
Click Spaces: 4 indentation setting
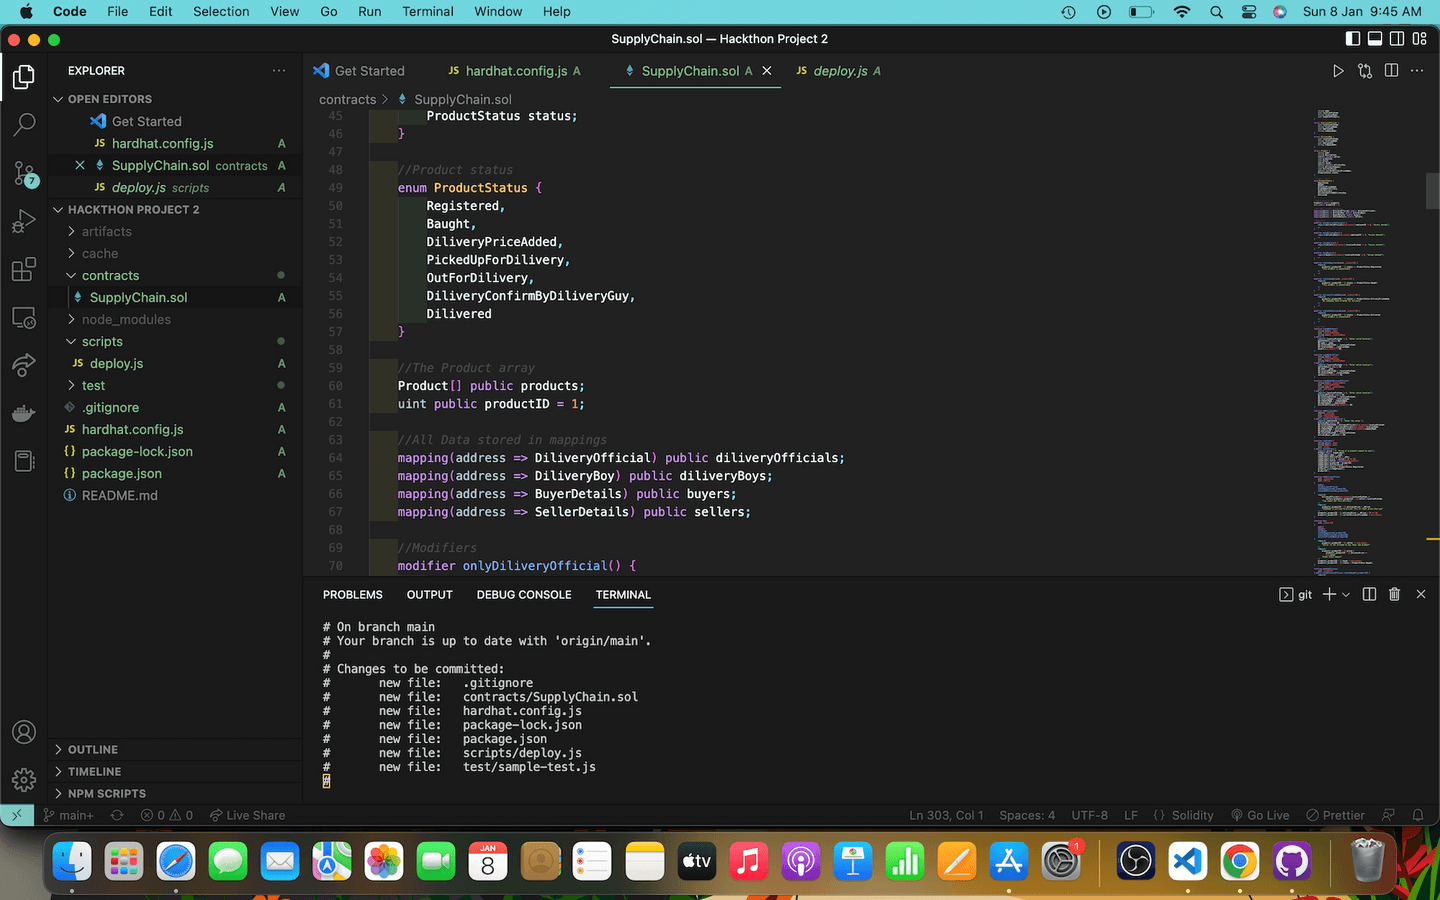(1027, 815)
